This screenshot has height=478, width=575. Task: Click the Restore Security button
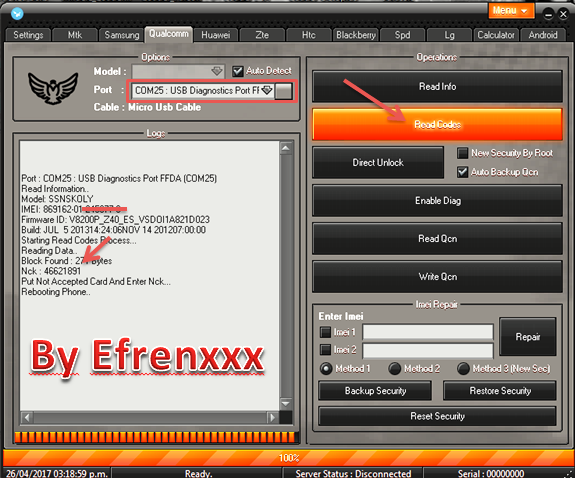point(500,391)
